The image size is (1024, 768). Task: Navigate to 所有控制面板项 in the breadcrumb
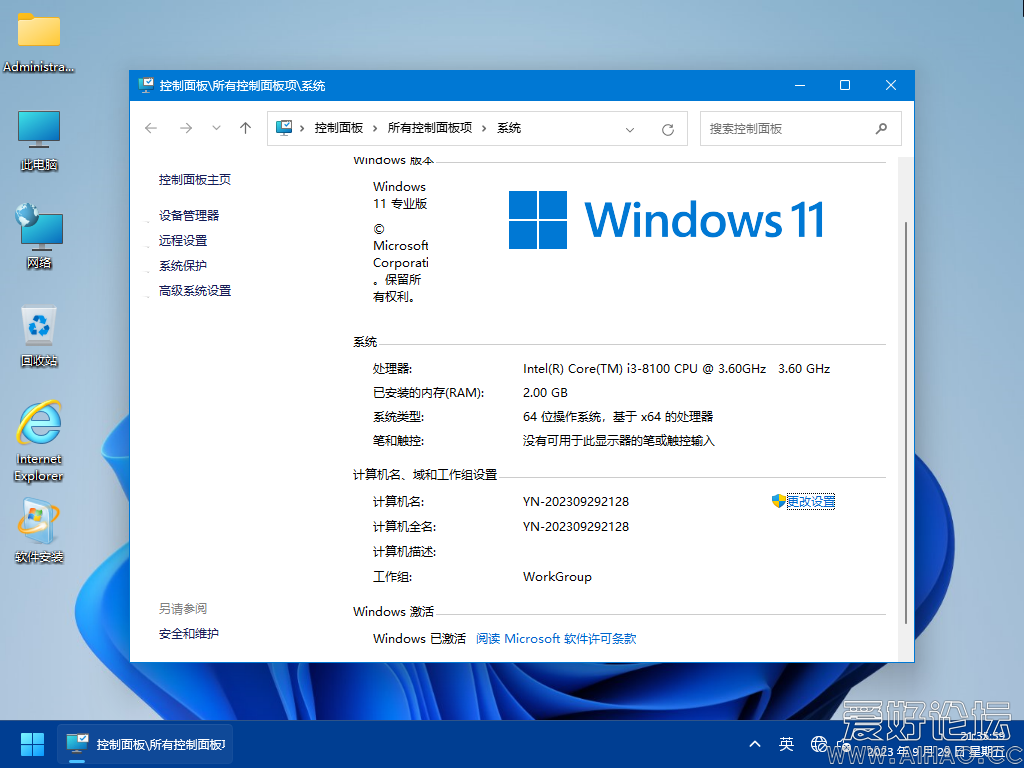[x=432, y=128]
